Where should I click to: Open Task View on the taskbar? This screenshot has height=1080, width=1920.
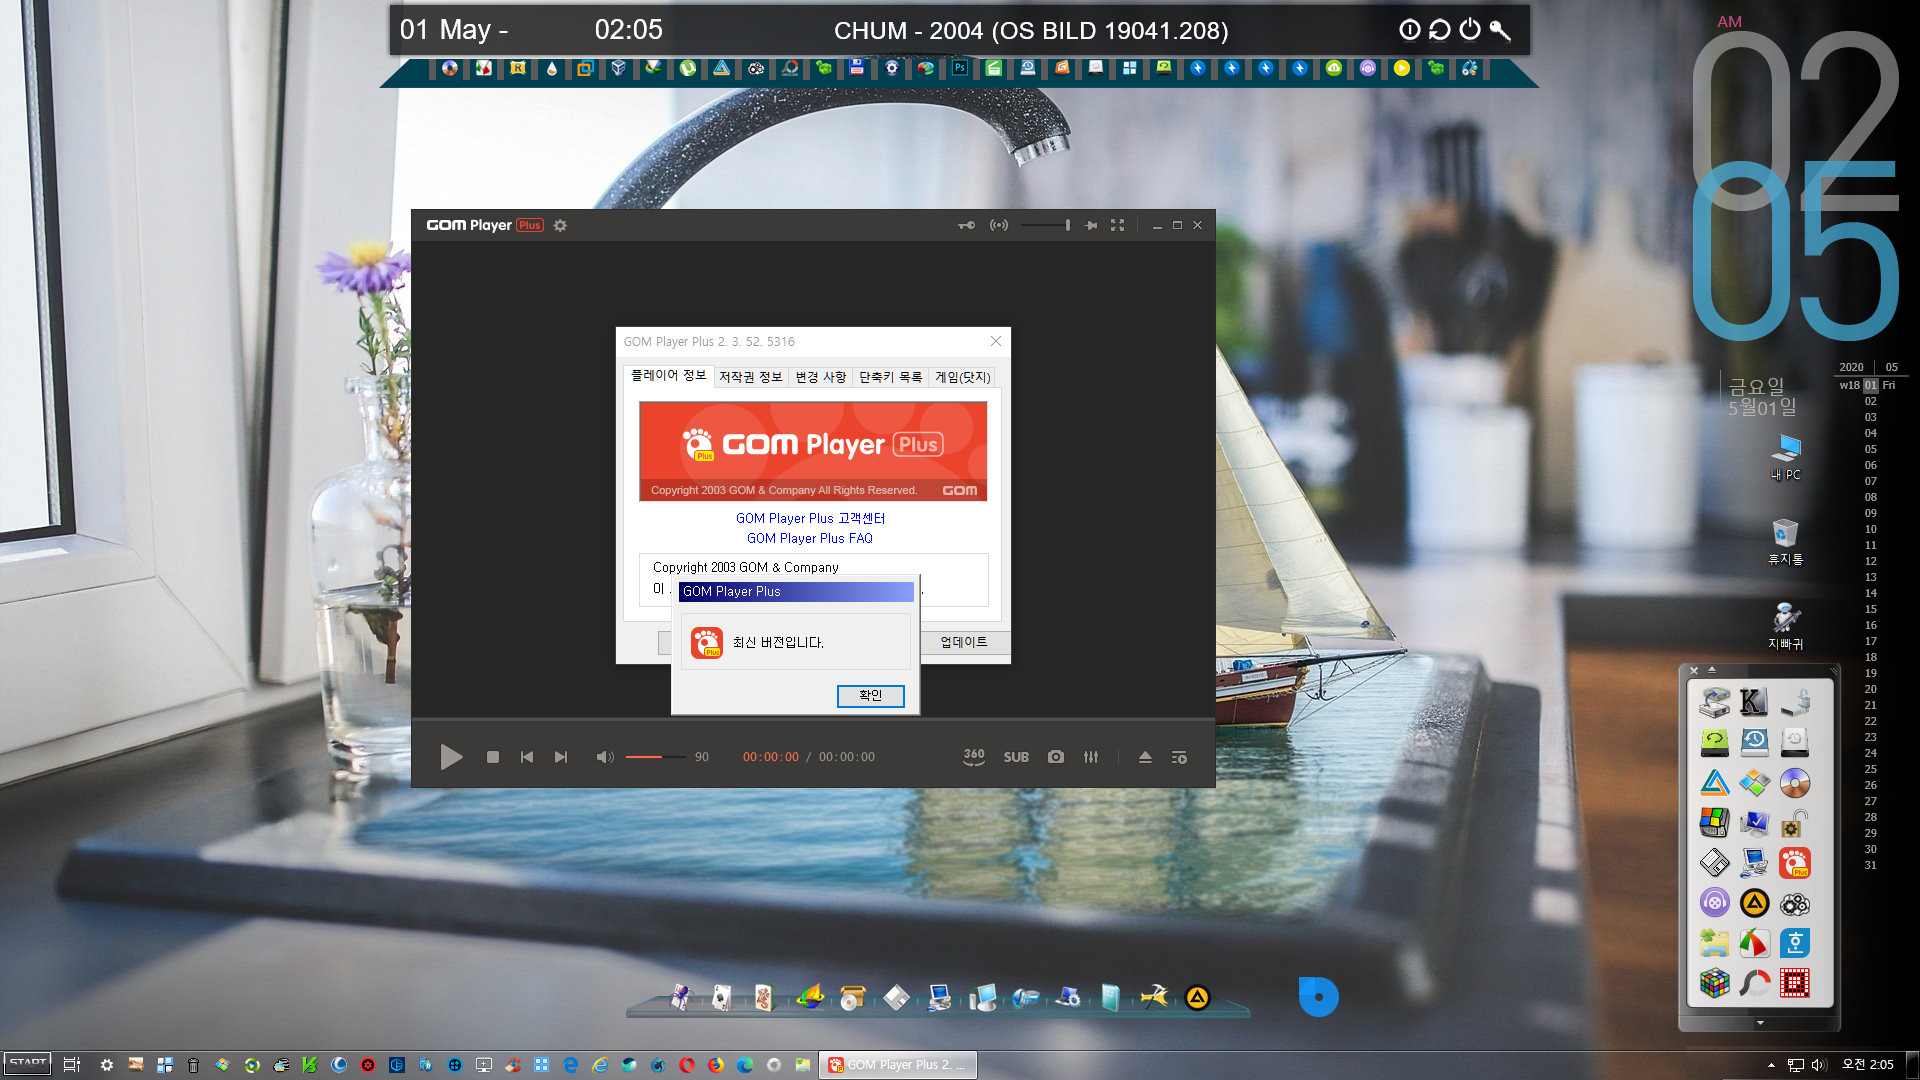[72, 1065]
